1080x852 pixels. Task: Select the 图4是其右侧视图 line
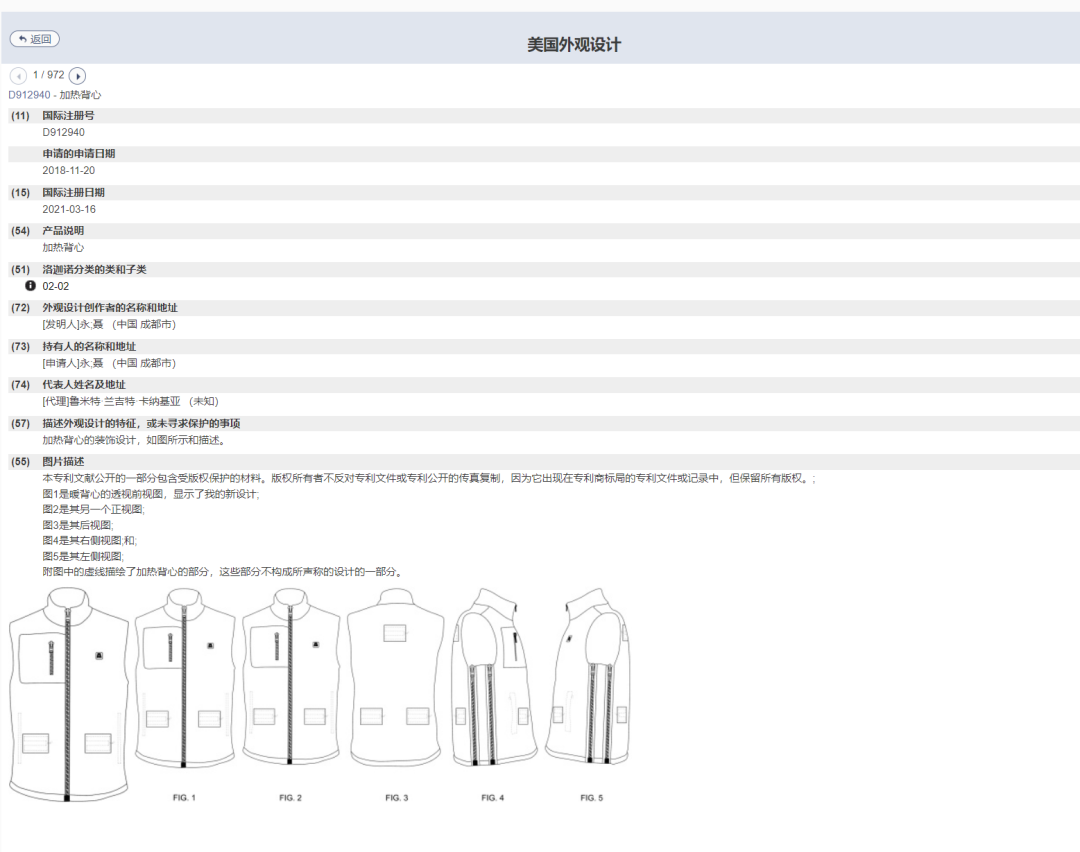coord(90,541)
